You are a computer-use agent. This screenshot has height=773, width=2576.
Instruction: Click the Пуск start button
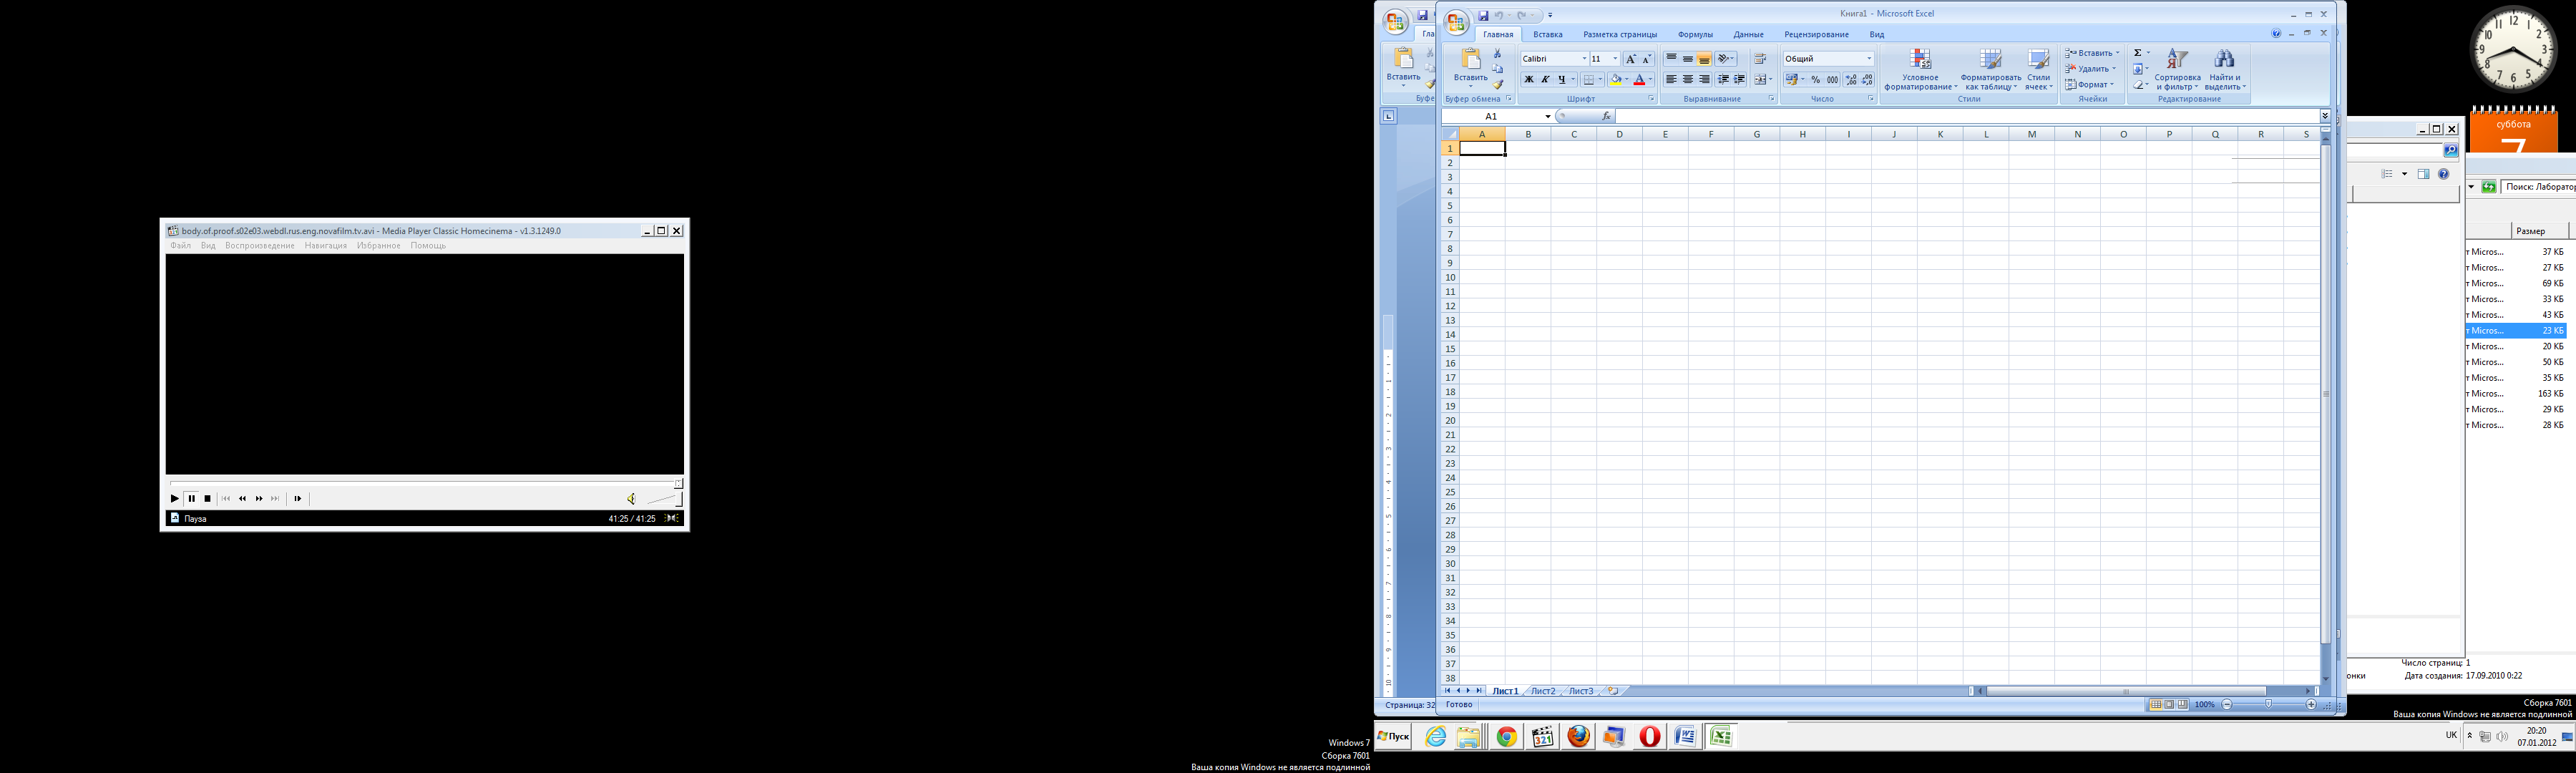coord(1393,737)
